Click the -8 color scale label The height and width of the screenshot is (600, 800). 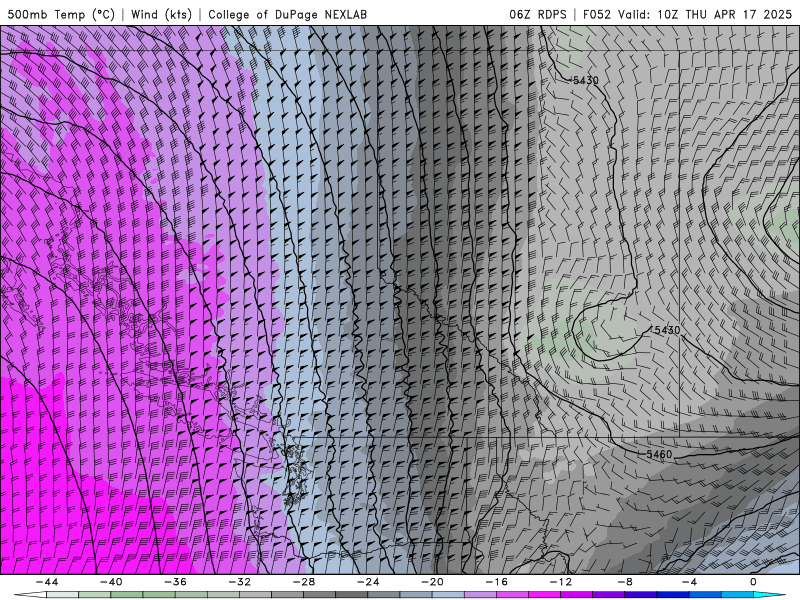point(625,582)
